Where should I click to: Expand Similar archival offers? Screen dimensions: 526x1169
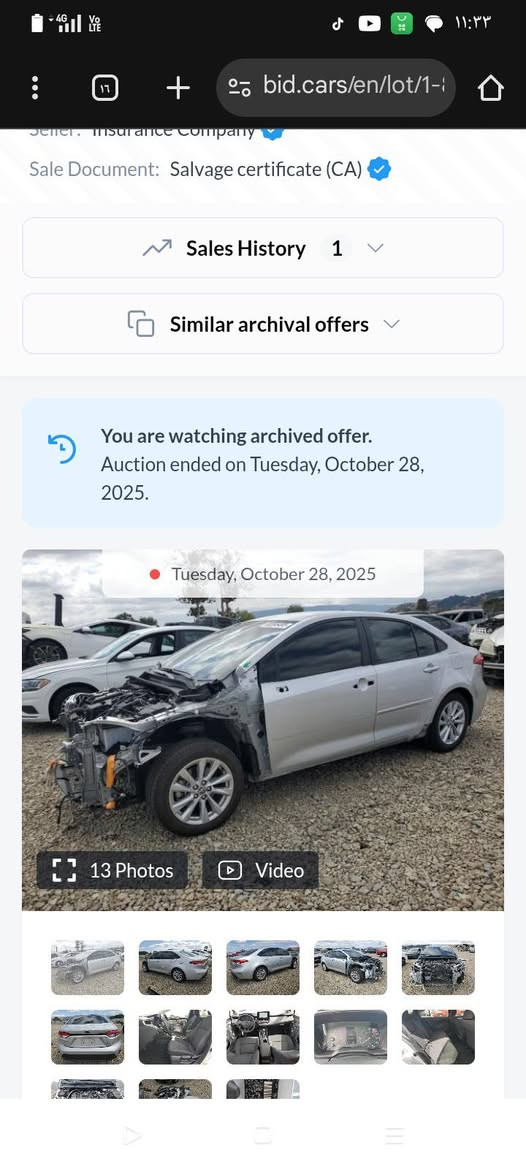263,324
